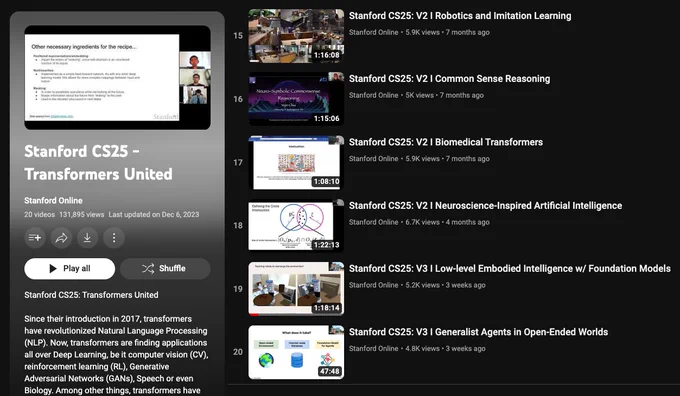Viewport: 680px width, 396px height.
Task: Click the 47:48 duration badge
Action: click(330, 371)
